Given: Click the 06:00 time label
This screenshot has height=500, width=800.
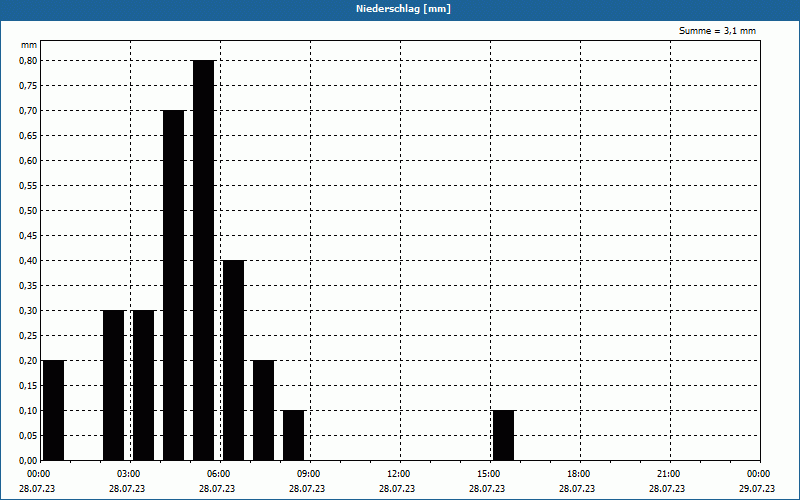Looking at the screenshot, I should pyautogui.click(x=218, y=474).
